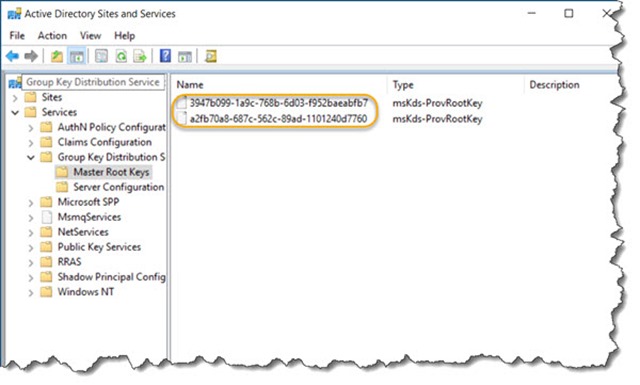Select NetServices tree item
640x385 pixels.
coord(83,232)
